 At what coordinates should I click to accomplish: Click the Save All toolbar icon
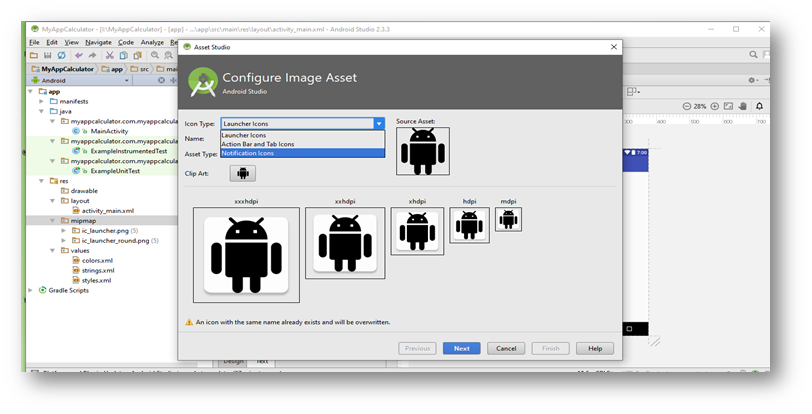pyautogui.click(x=48, y=55)
